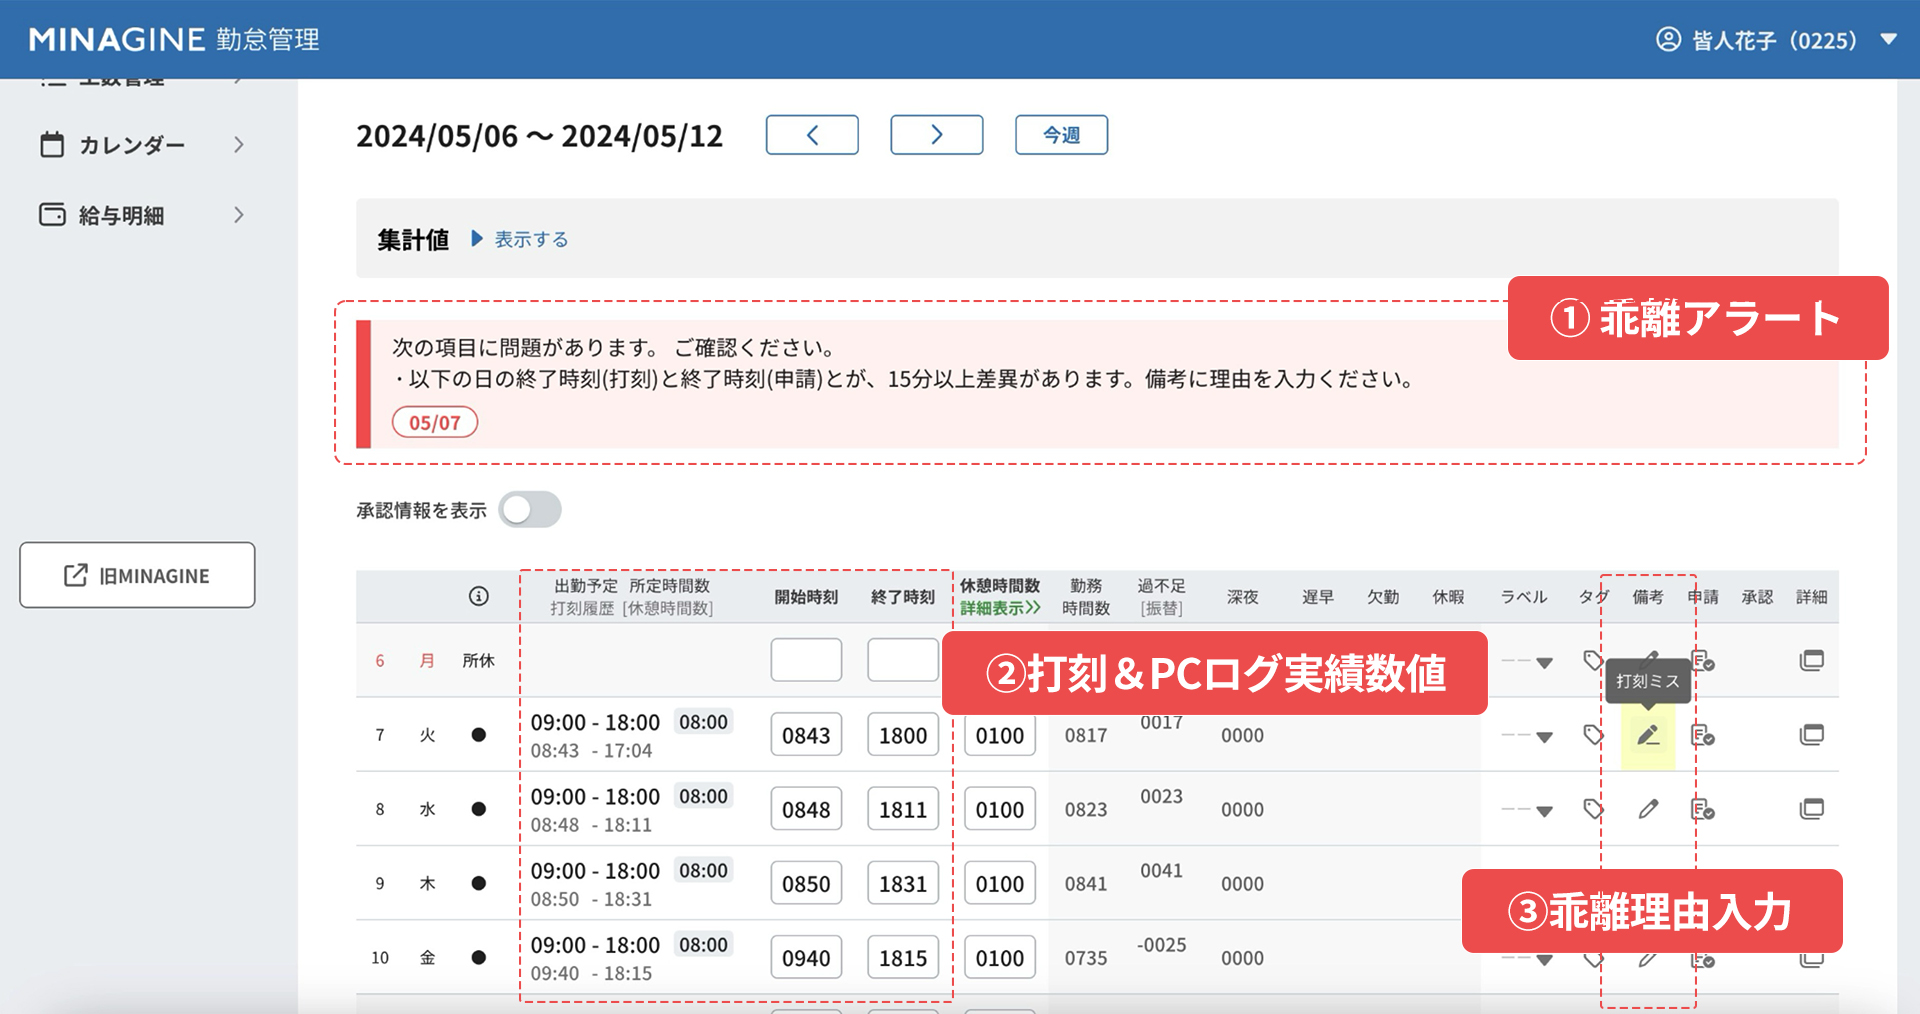Image resolution: width=1920 pixels, height=1014 pixels.
Task: Open the detail window icon for May 6
Action: click(1811, 660)
